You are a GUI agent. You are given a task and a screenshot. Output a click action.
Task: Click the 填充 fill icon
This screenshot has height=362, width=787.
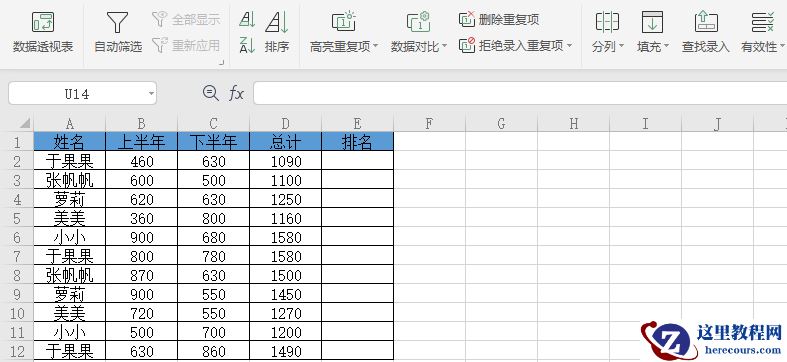pyautogui.click(x=652, y=23)
